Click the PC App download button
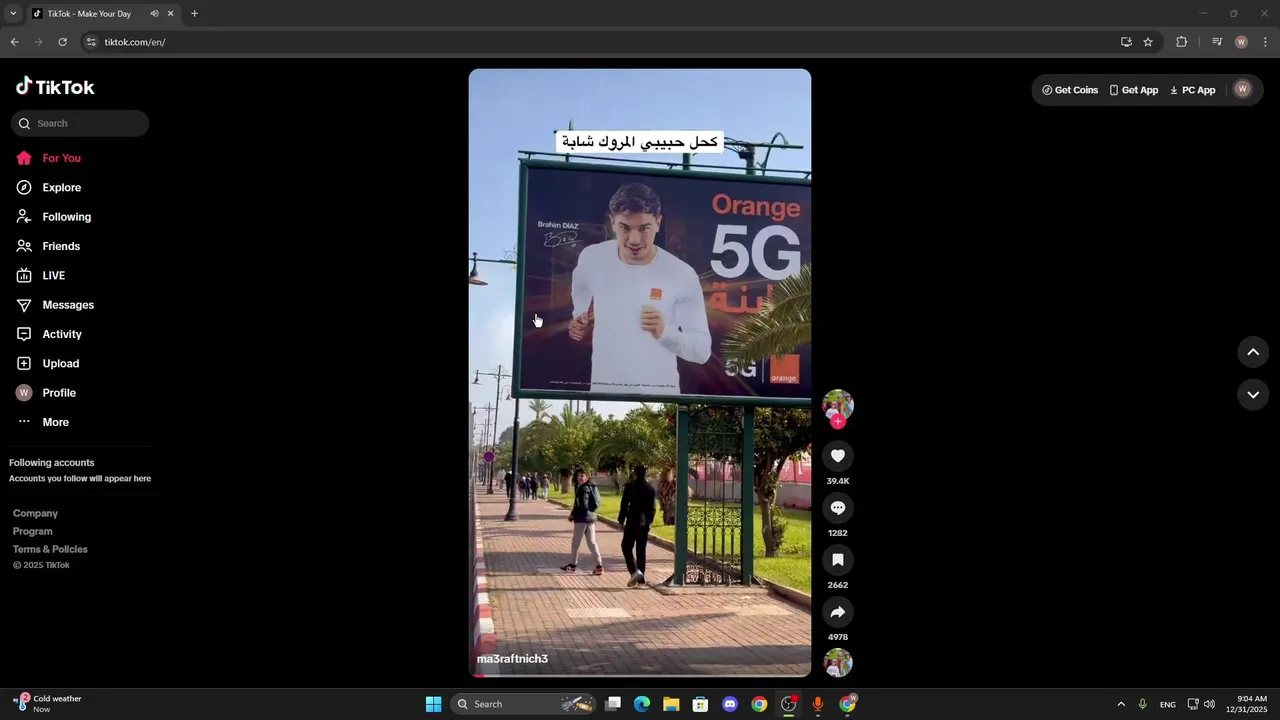Screen dimensions: 1280x720 tap(1192, 90)
